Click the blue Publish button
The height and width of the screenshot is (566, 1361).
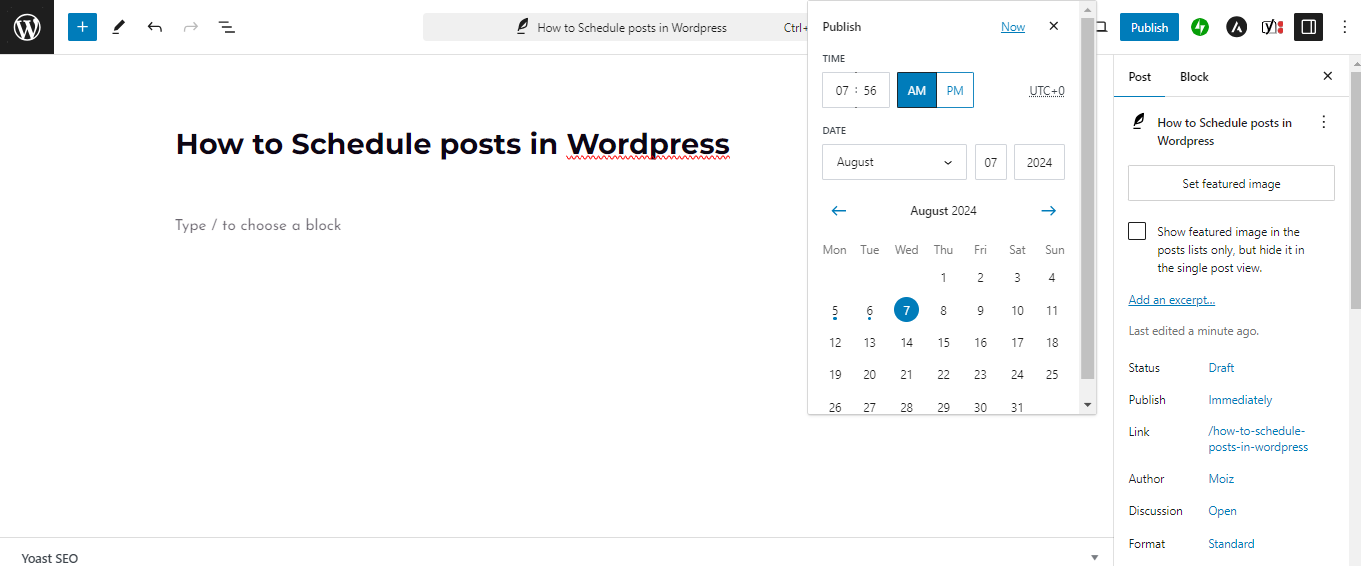point(1149,27)
